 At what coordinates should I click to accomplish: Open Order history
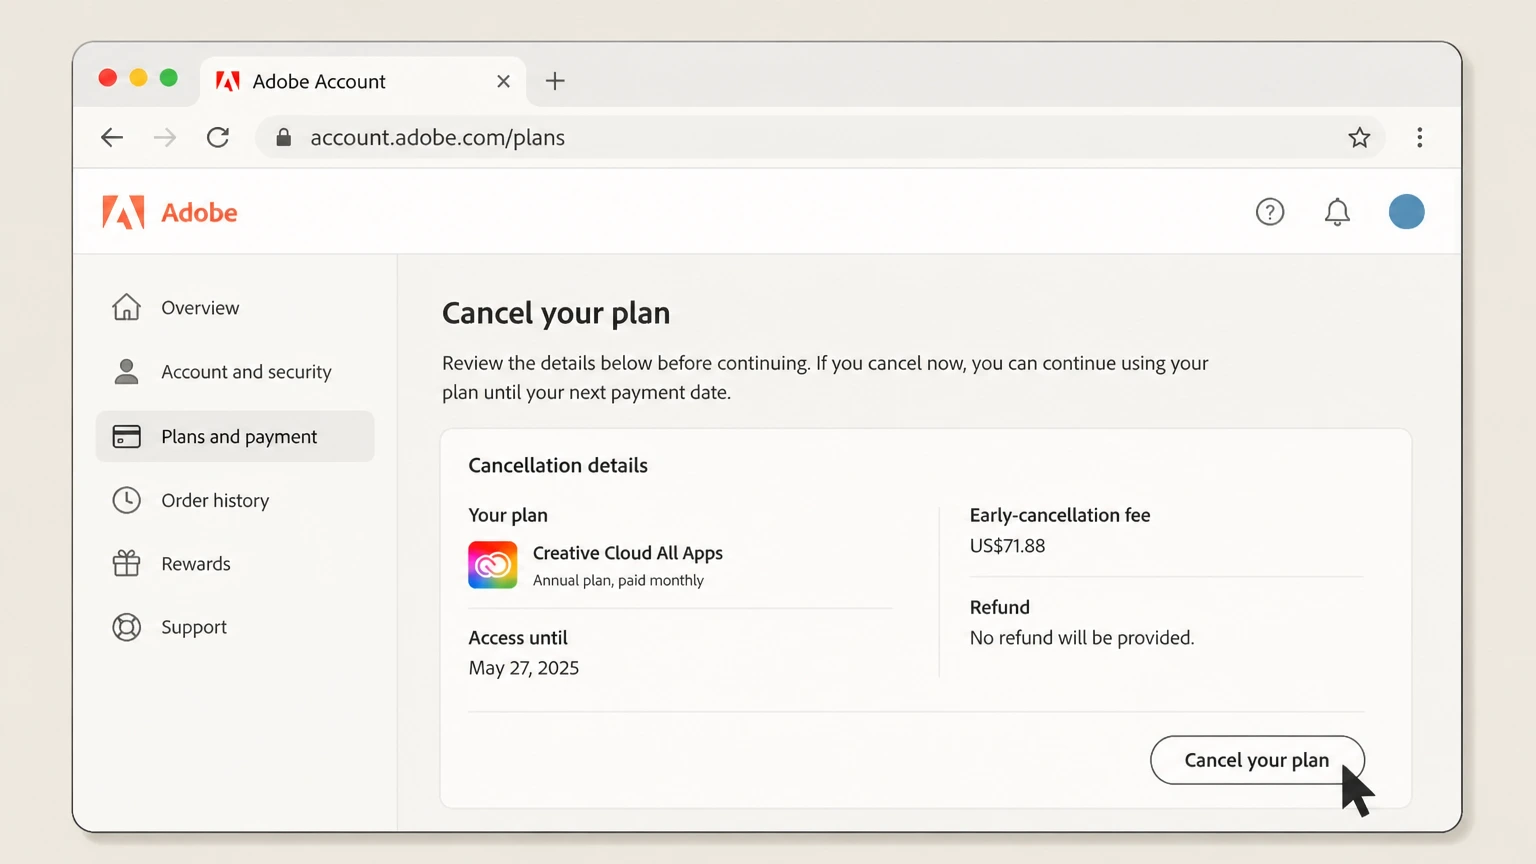click(235, 500)
